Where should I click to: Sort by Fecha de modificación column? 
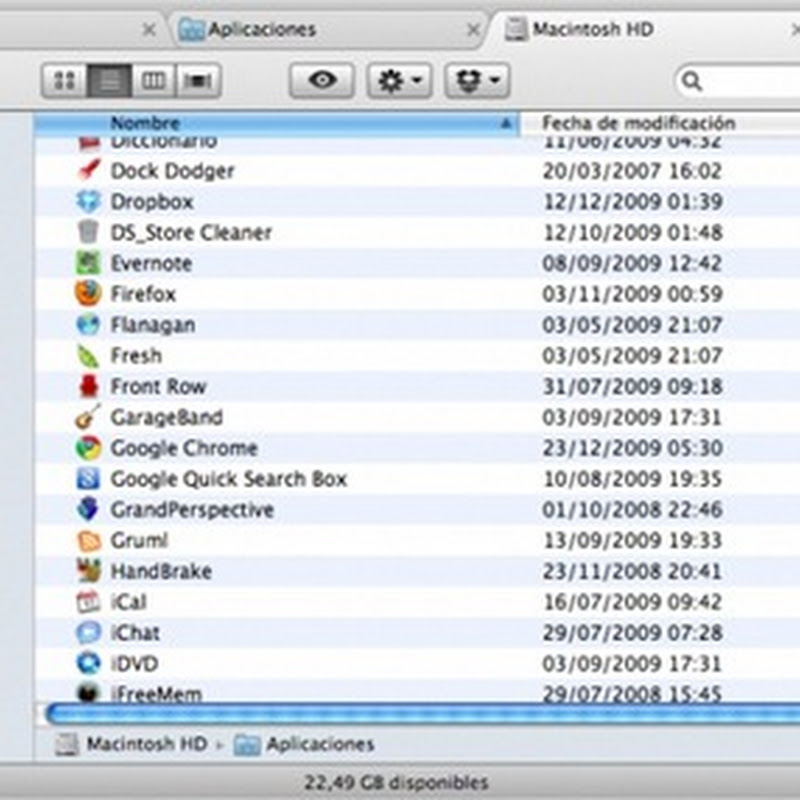pyautogui.click(x=660, y=123)
